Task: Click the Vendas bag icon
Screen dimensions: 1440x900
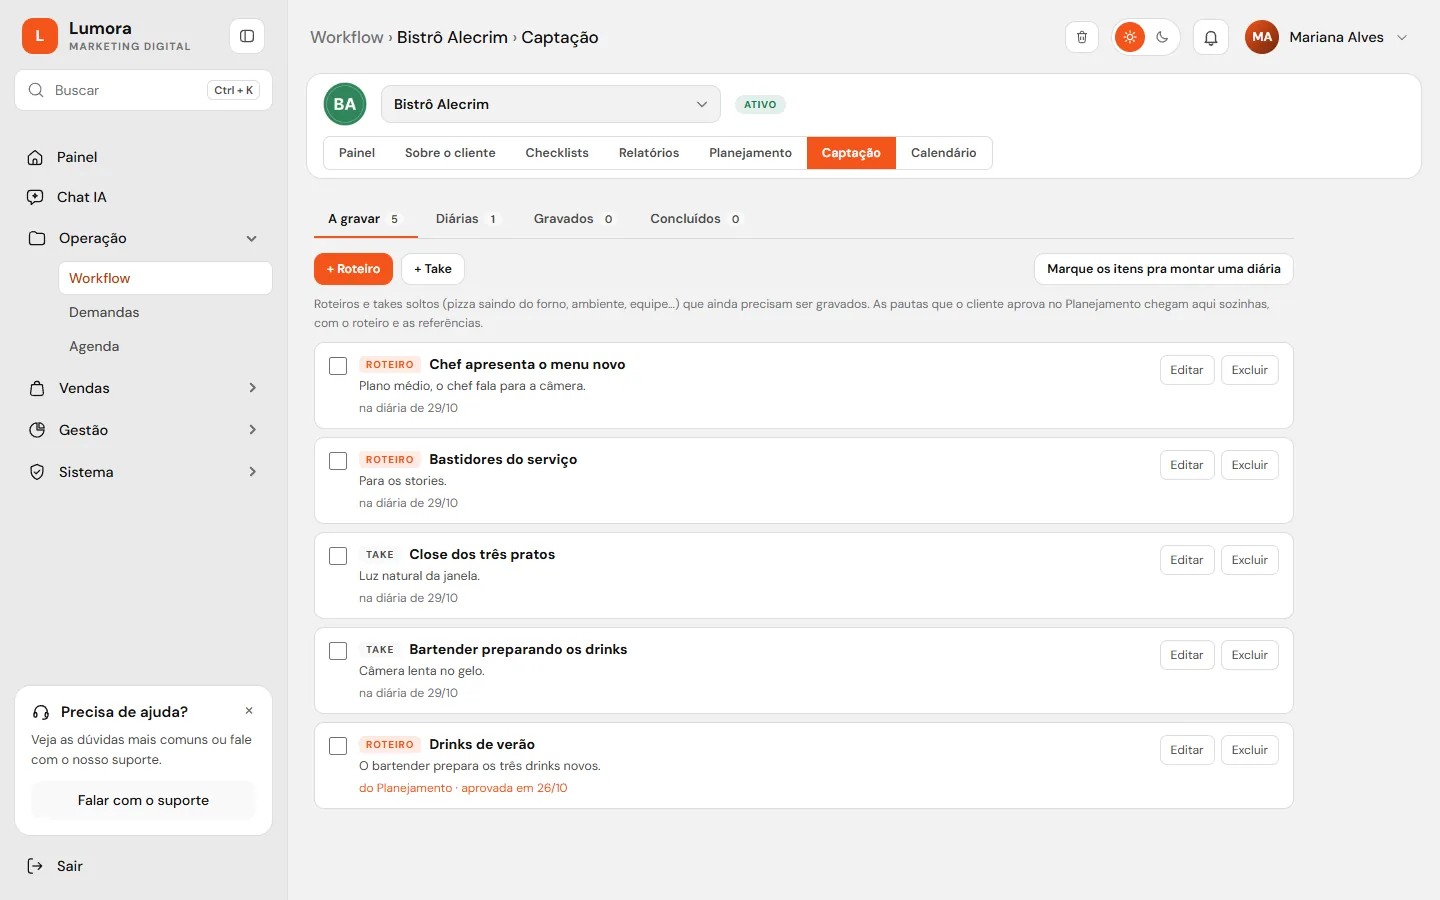Action: [x=37, y=388]
